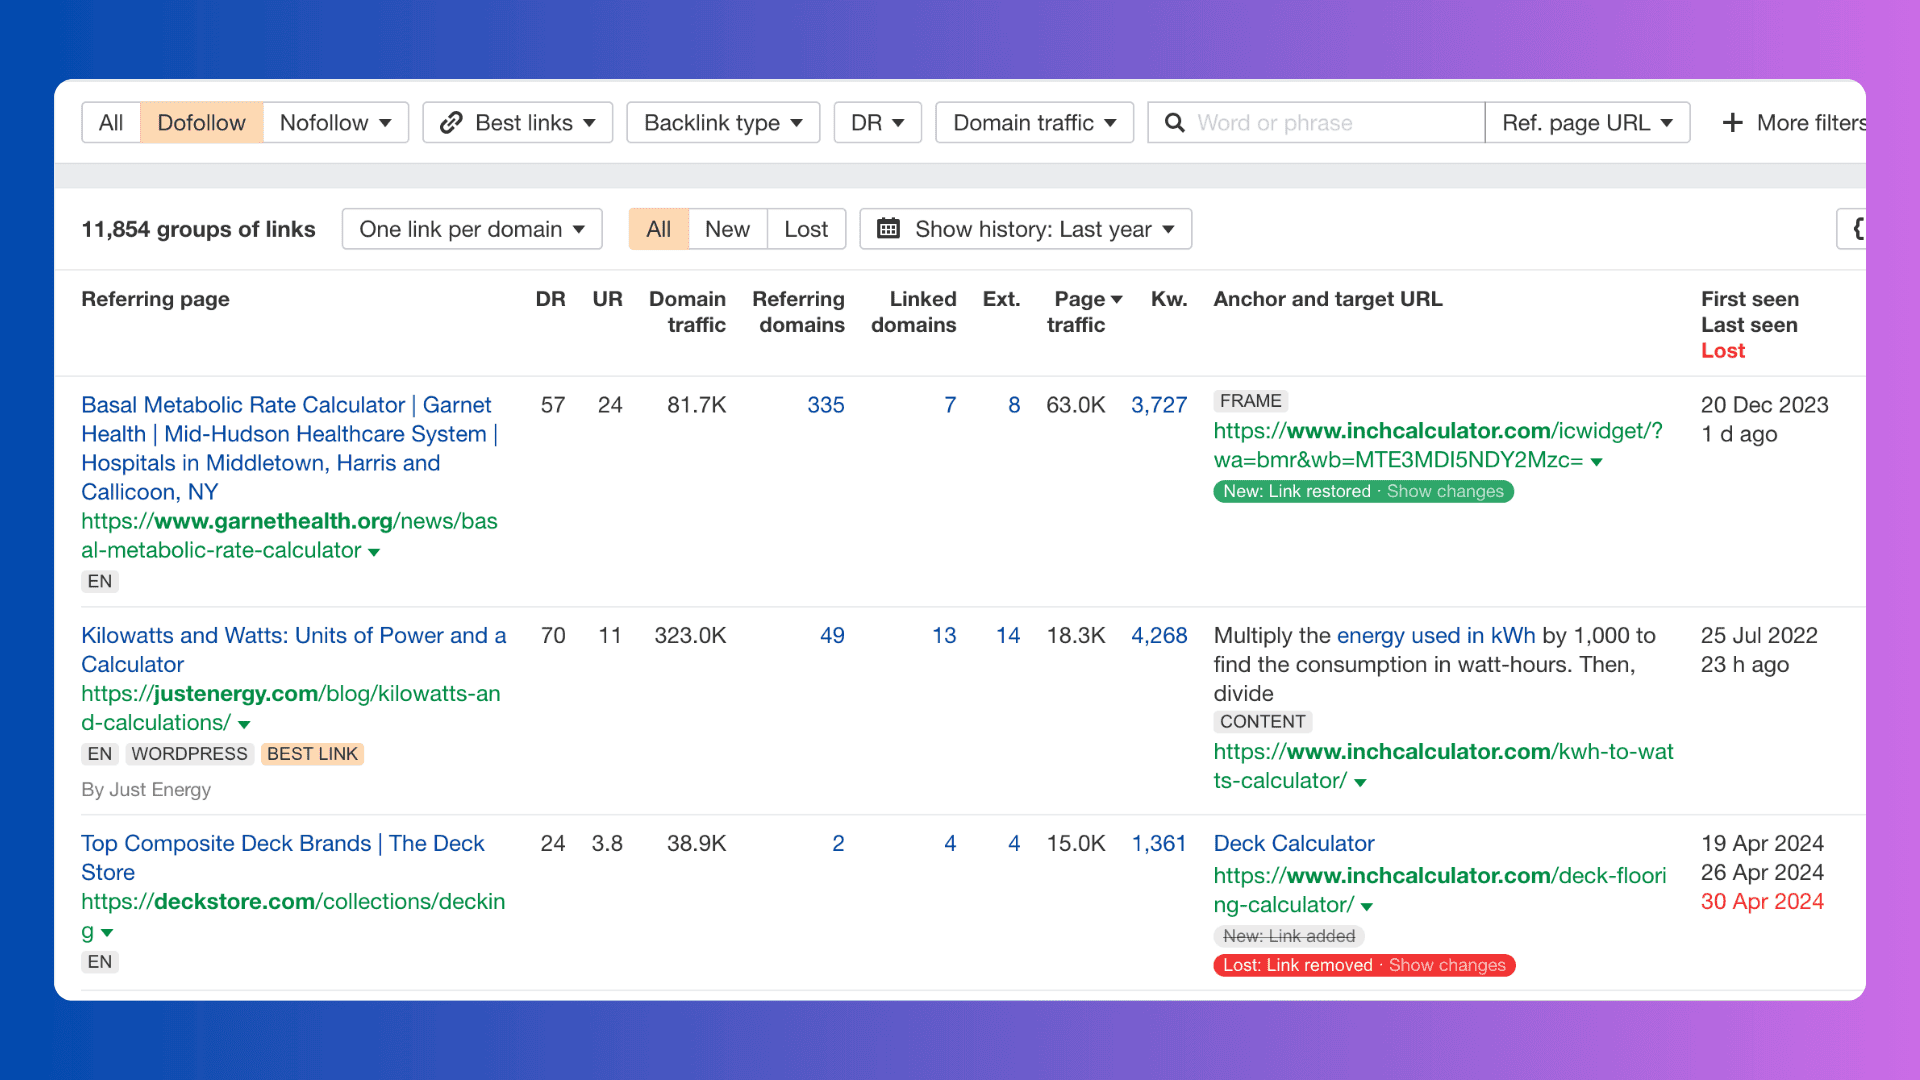Screen dimensions: 1920x1080
Task: Open Kilowatts and Watts article link
Action: pos(293,650)
